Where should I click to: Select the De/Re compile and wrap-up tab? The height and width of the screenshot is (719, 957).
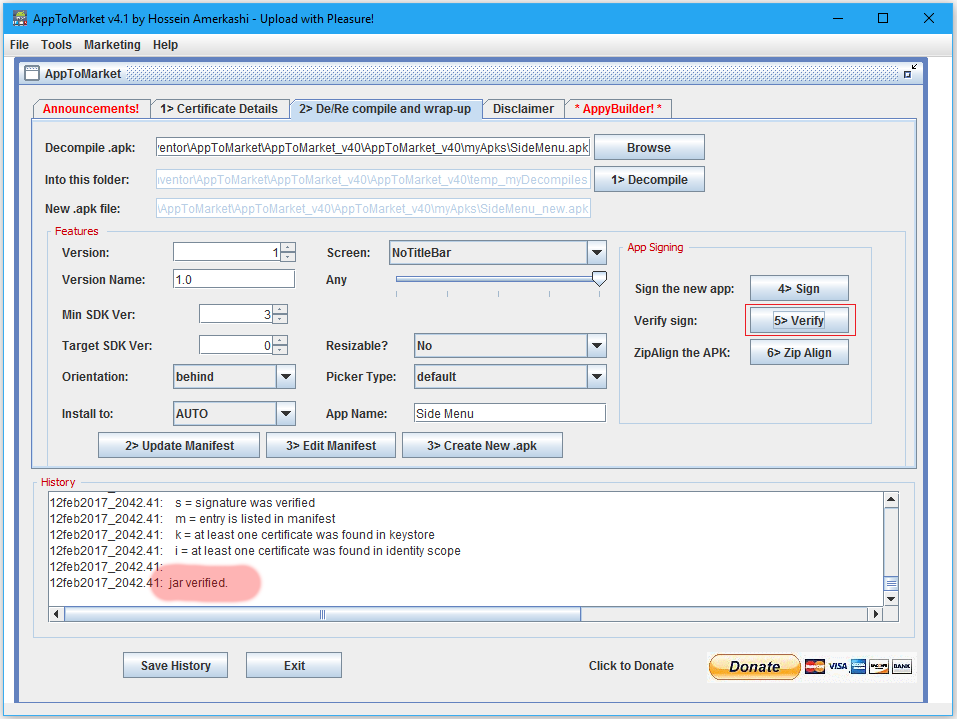click(x=385, y=109)
